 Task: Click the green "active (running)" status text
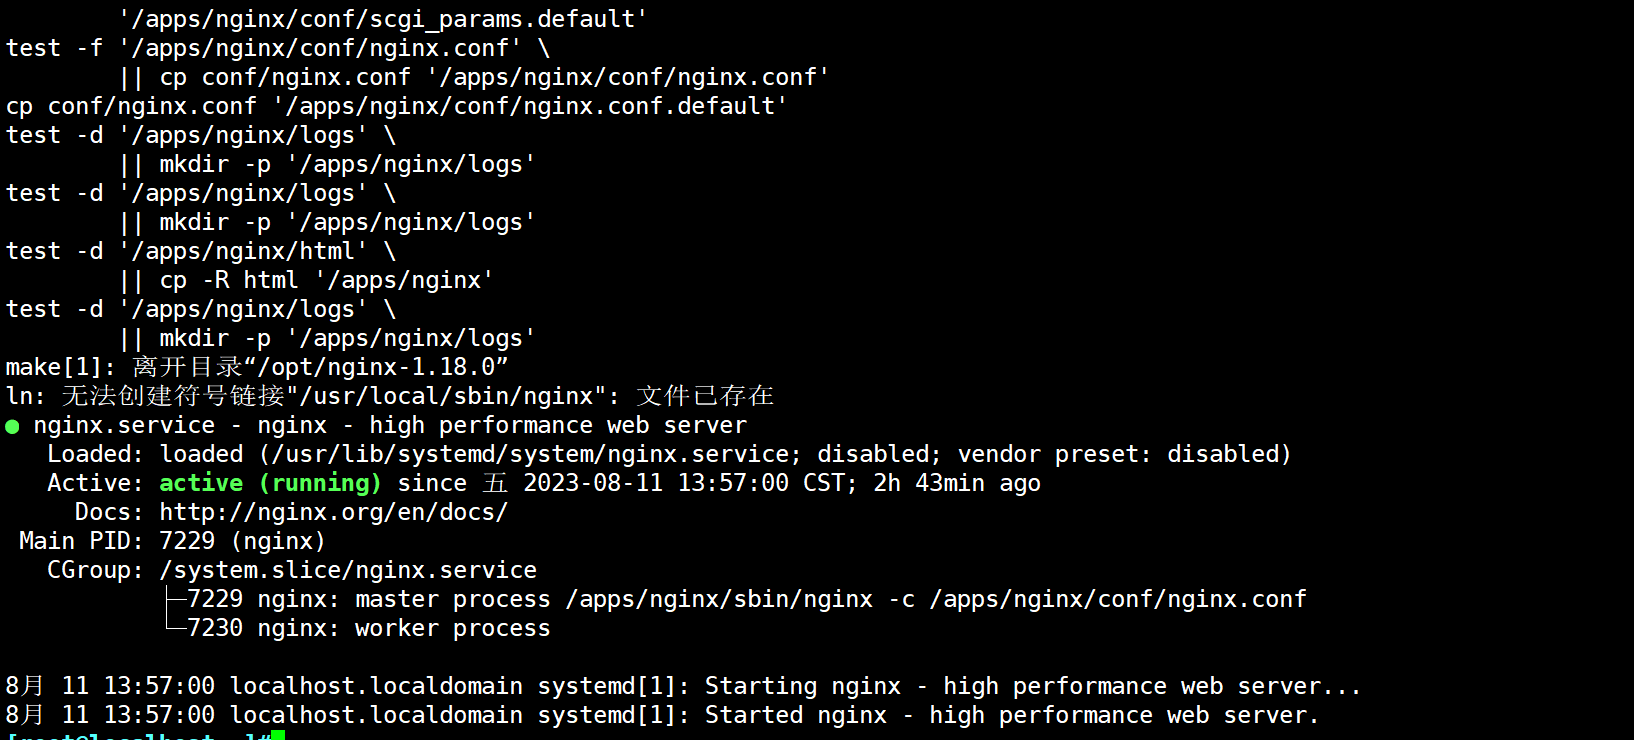(270, 483)
